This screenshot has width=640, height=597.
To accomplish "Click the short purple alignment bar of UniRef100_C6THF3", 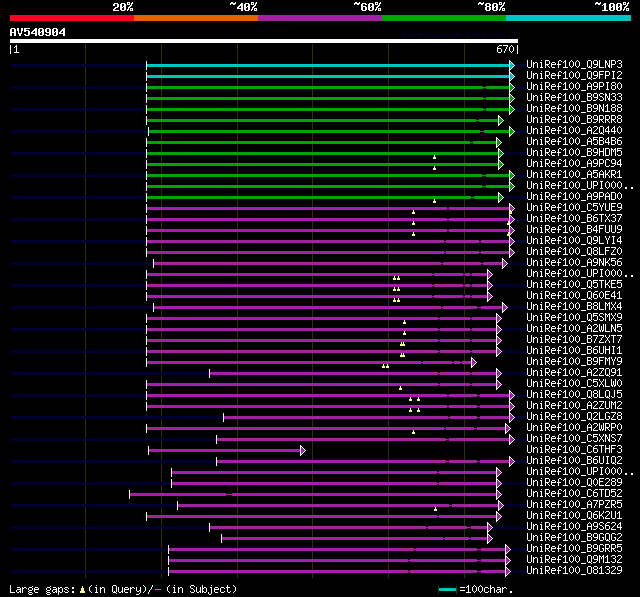I will click(x=224, y=451).
